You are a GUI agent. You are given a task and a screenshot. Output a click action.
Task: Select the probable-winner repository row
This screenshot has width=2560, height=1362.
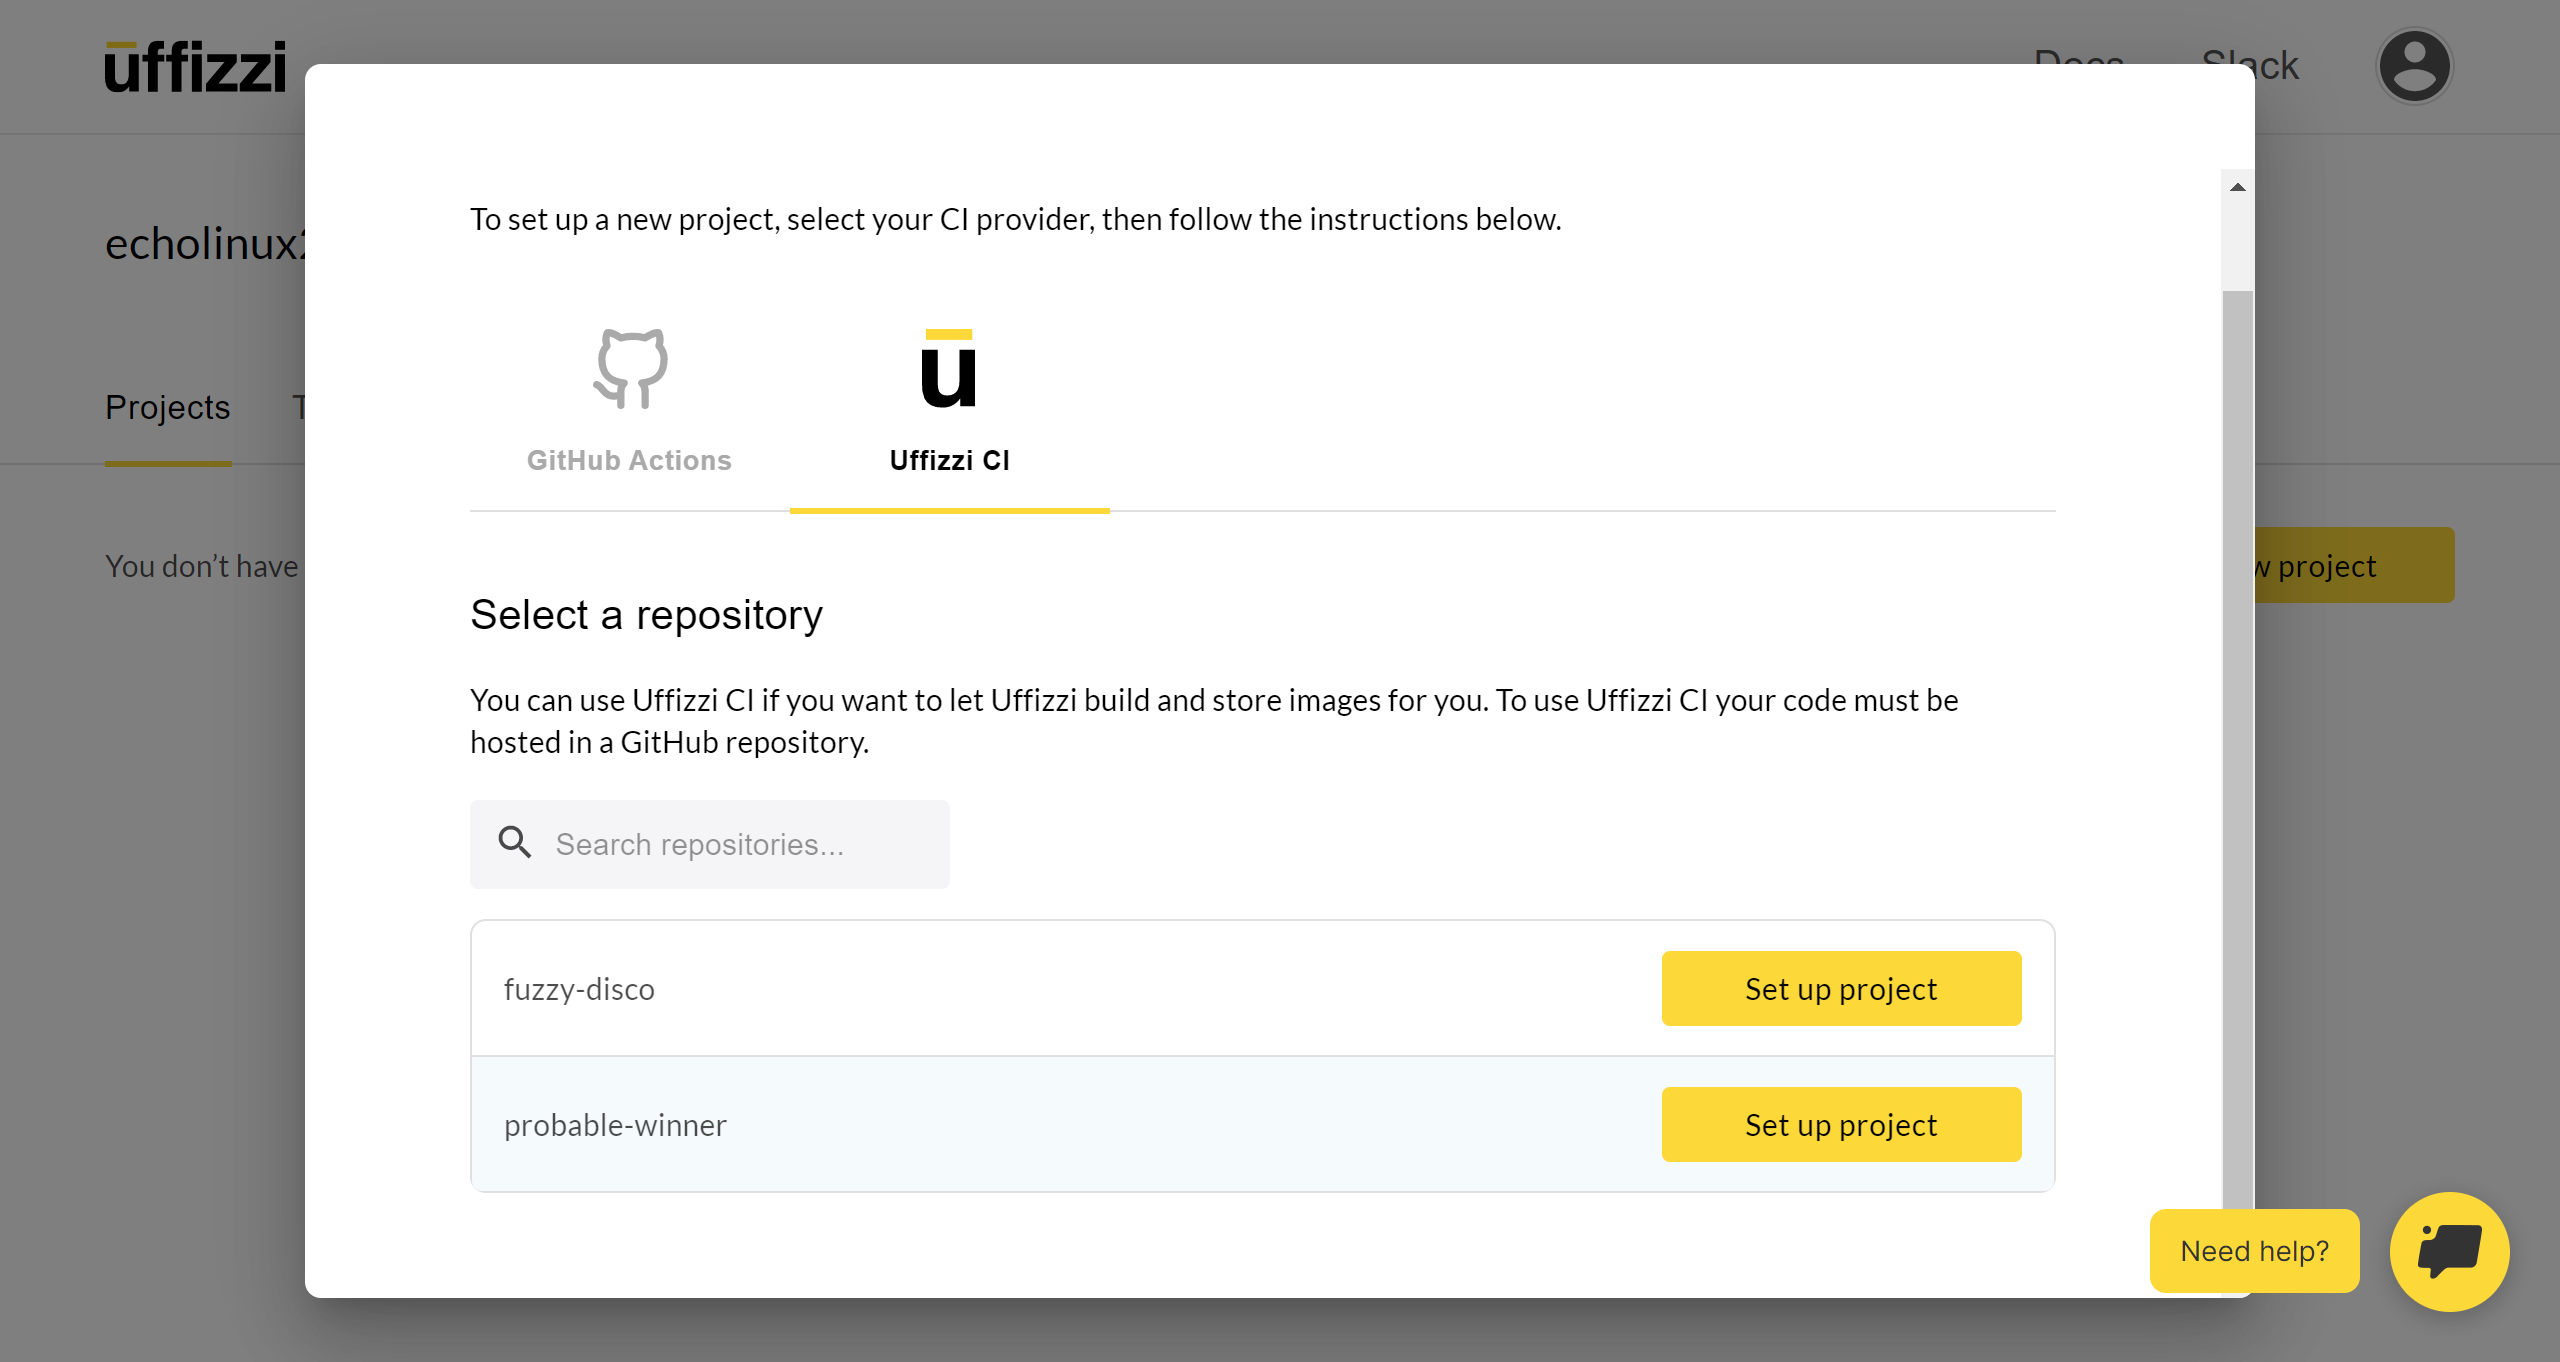(615, 1125)
